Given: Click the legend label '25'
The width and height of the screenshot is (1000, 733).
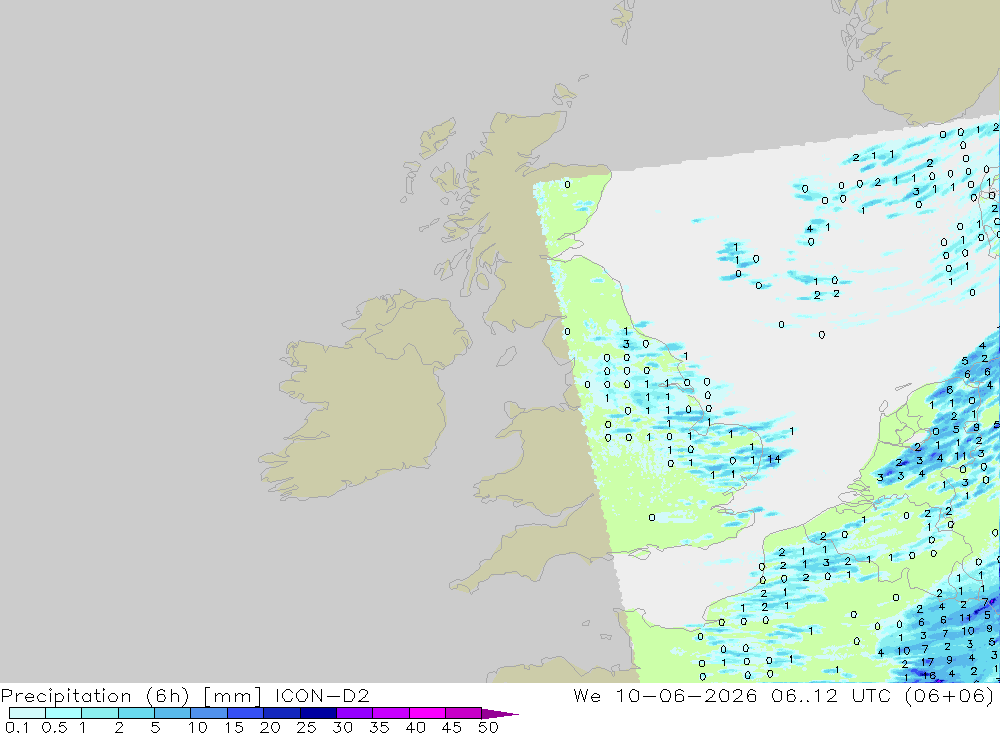Looking at the screenshot, I should [x=306, y=727].
